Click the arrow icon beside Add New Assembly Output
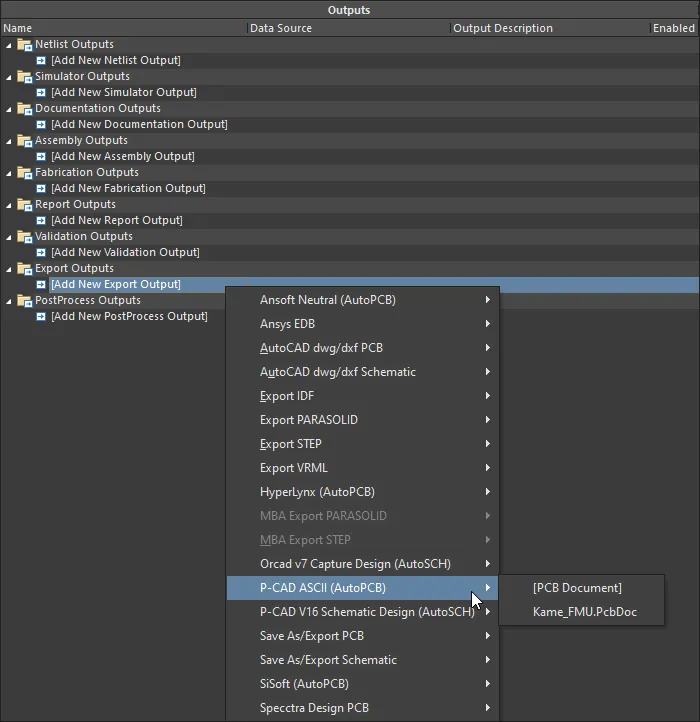The width and height of the screenshot is (700, 722). click(41, 157)
